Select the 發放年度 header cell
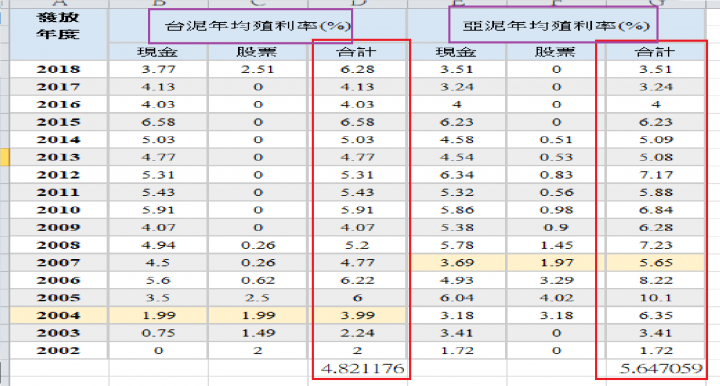The width and height of the screenshot is (720, 386). pos(59,34)
